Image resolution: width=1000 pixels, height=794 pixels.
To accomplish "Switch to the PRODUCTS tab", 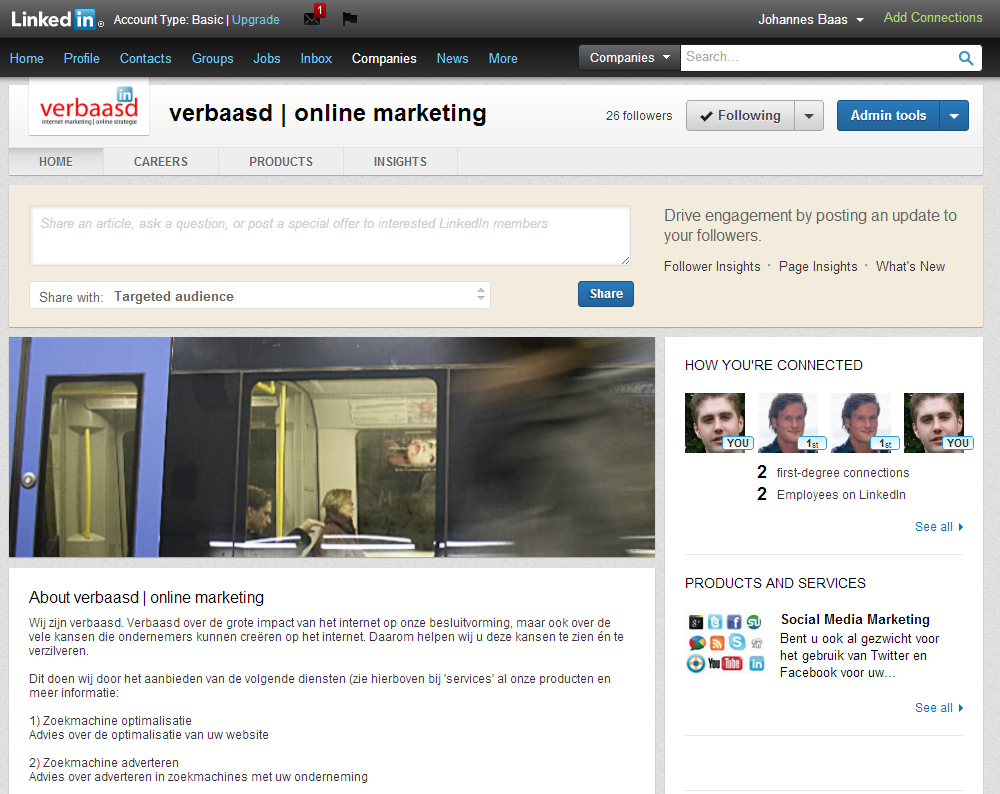I will click(x=281, y=162).
